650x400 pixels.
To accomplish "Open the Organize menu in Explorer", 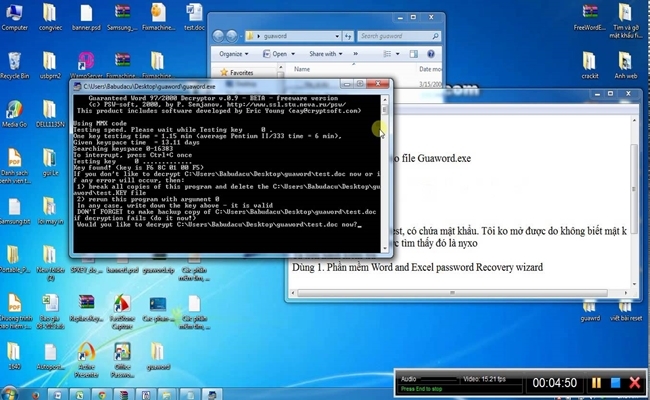I will click(x=233, y=54).
